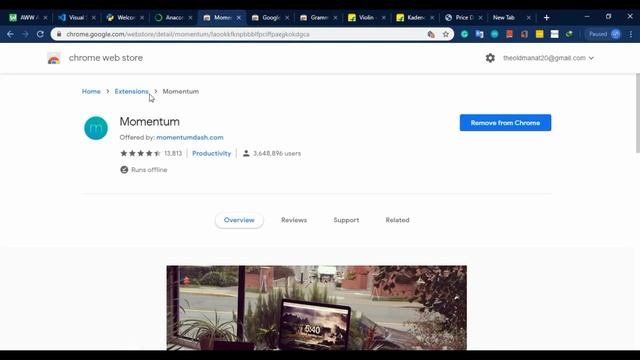Click the teal Momentum extension logo
Screen dimensions: 640x360
tap(96, 128)
